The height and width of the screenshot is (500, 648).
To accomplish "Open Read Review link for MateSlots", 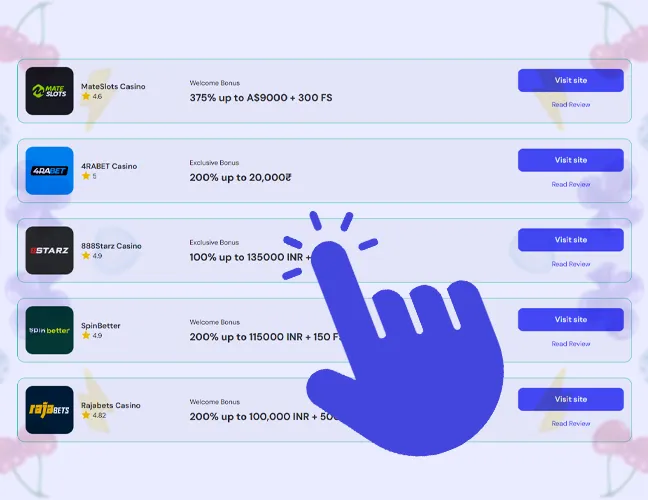I will (571, 104).
